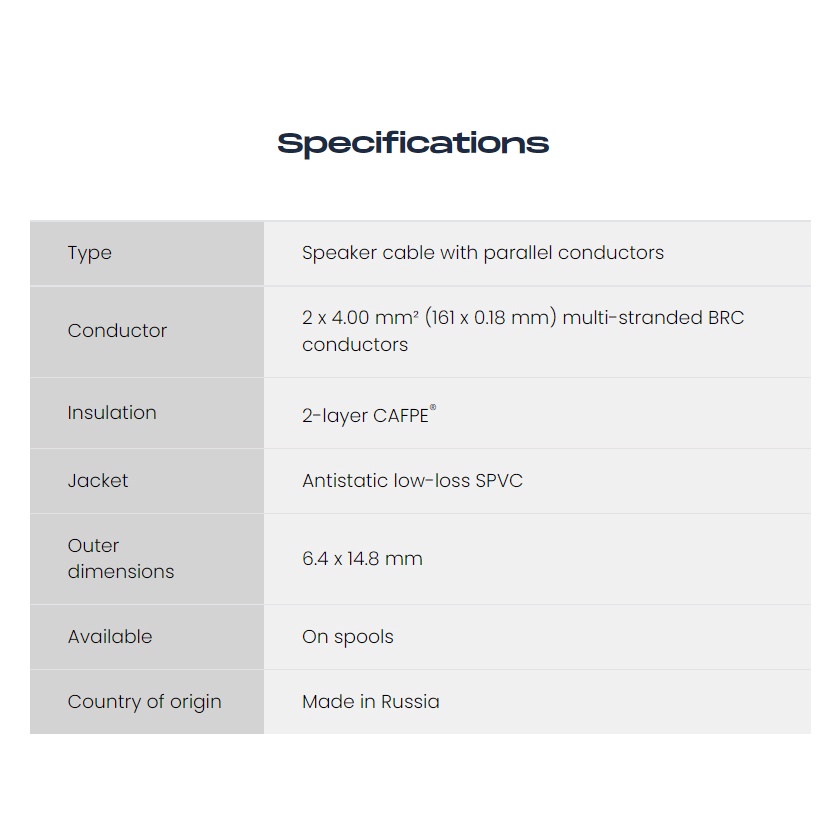The width and height of the screenshot is (840, 840).
Task: Click the 6.4 x 14.8 mm value
Action: 362,559
